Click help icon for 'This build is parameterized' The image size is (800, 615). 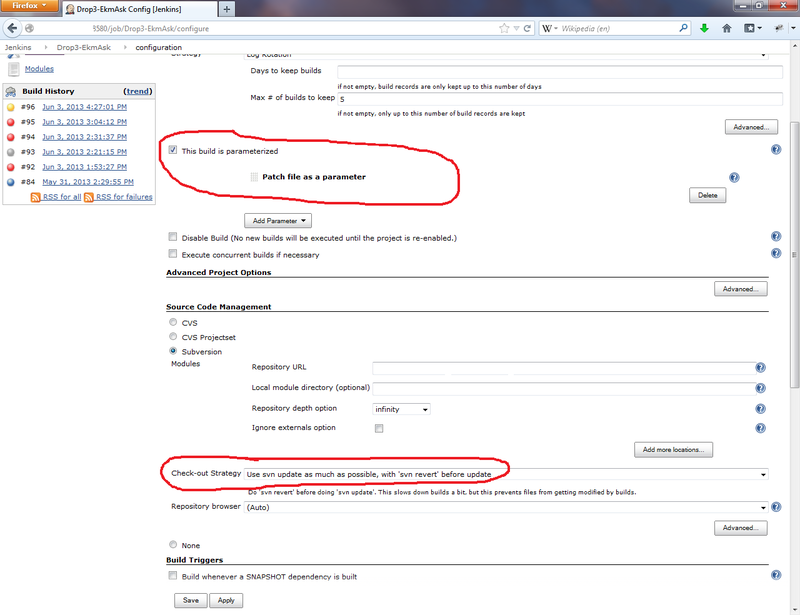776,150
